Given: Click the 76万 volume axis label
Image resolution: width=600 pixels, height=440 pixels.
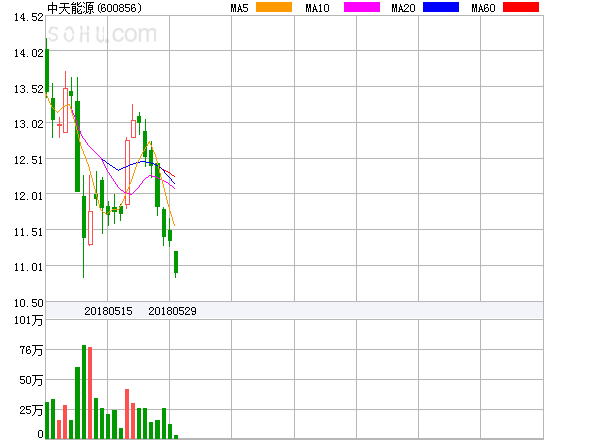Looking at the screenshot, I should click(x=31, y=350).
